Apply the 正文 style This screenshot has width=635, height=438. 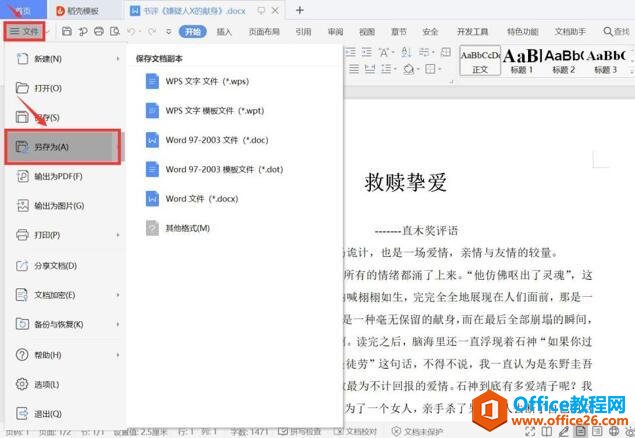(480, 61)
